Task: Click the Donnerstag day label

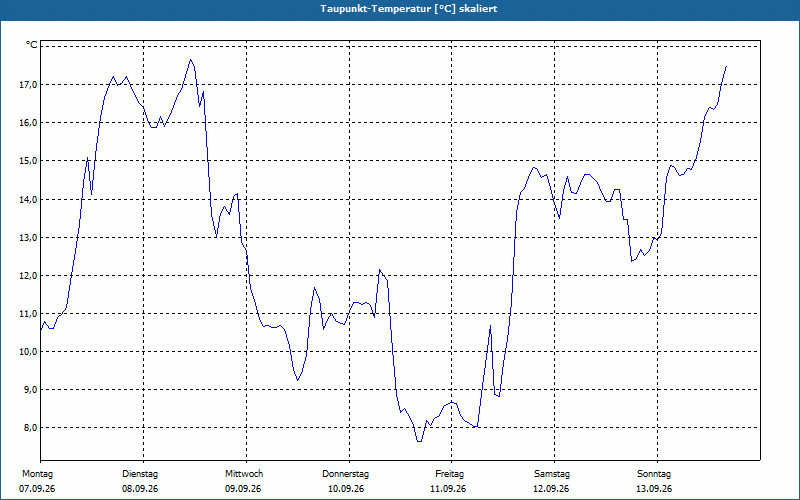Action: coord(345,474)
